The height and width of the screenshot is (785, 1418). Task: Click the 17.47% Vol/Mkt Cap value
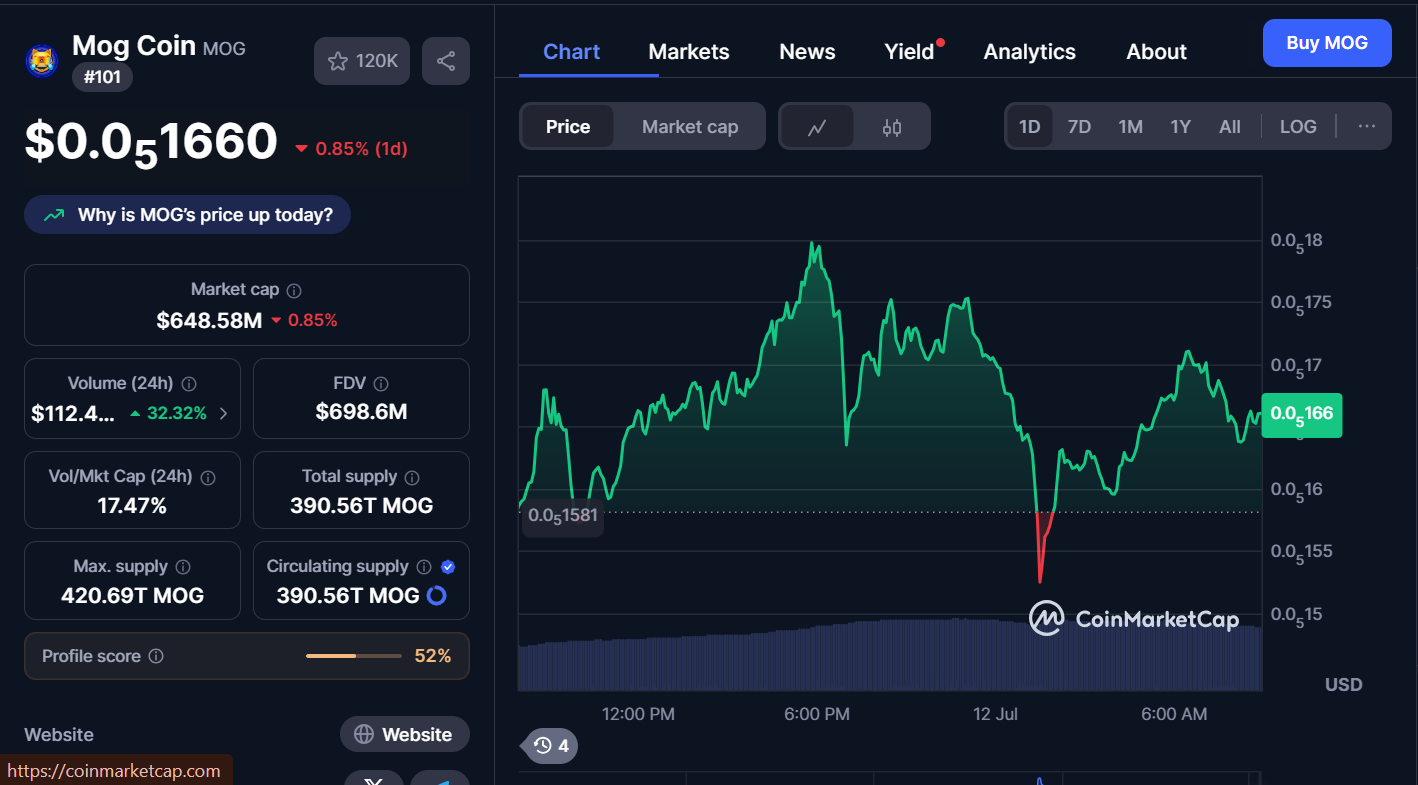point(132,506)
